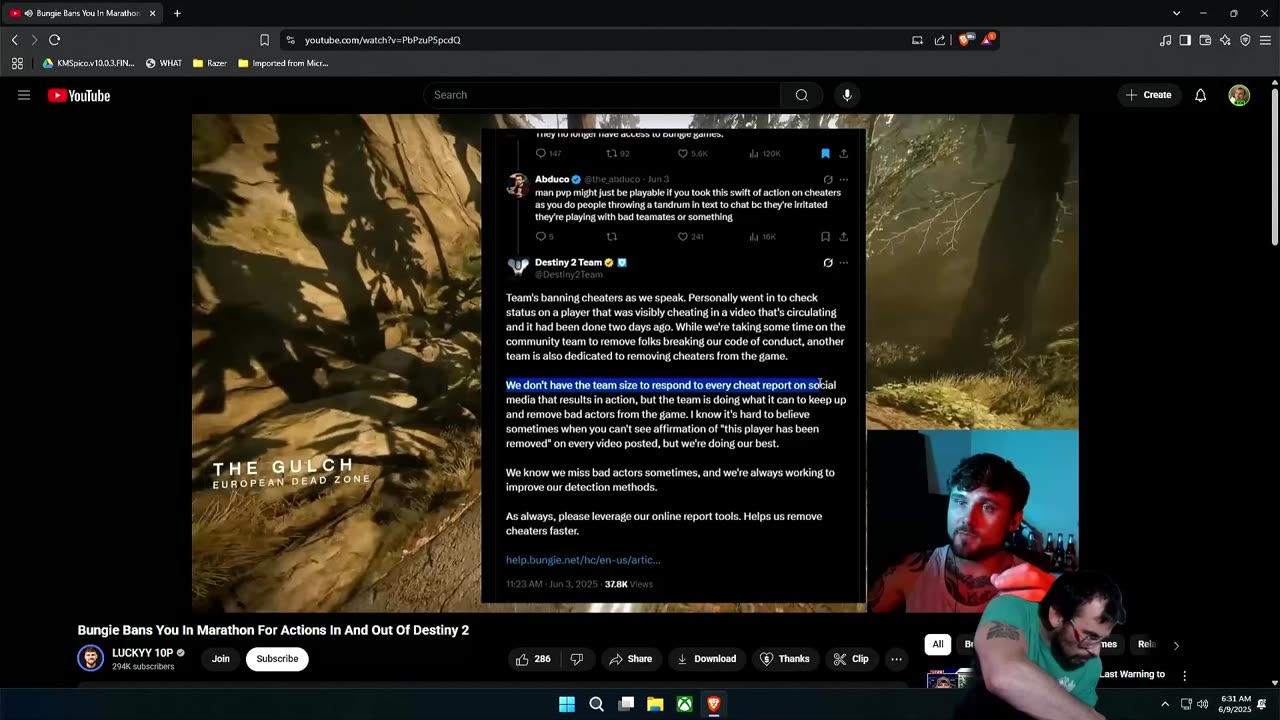
Task: Open the Brave Wallet
Action: click(1205, 40)
